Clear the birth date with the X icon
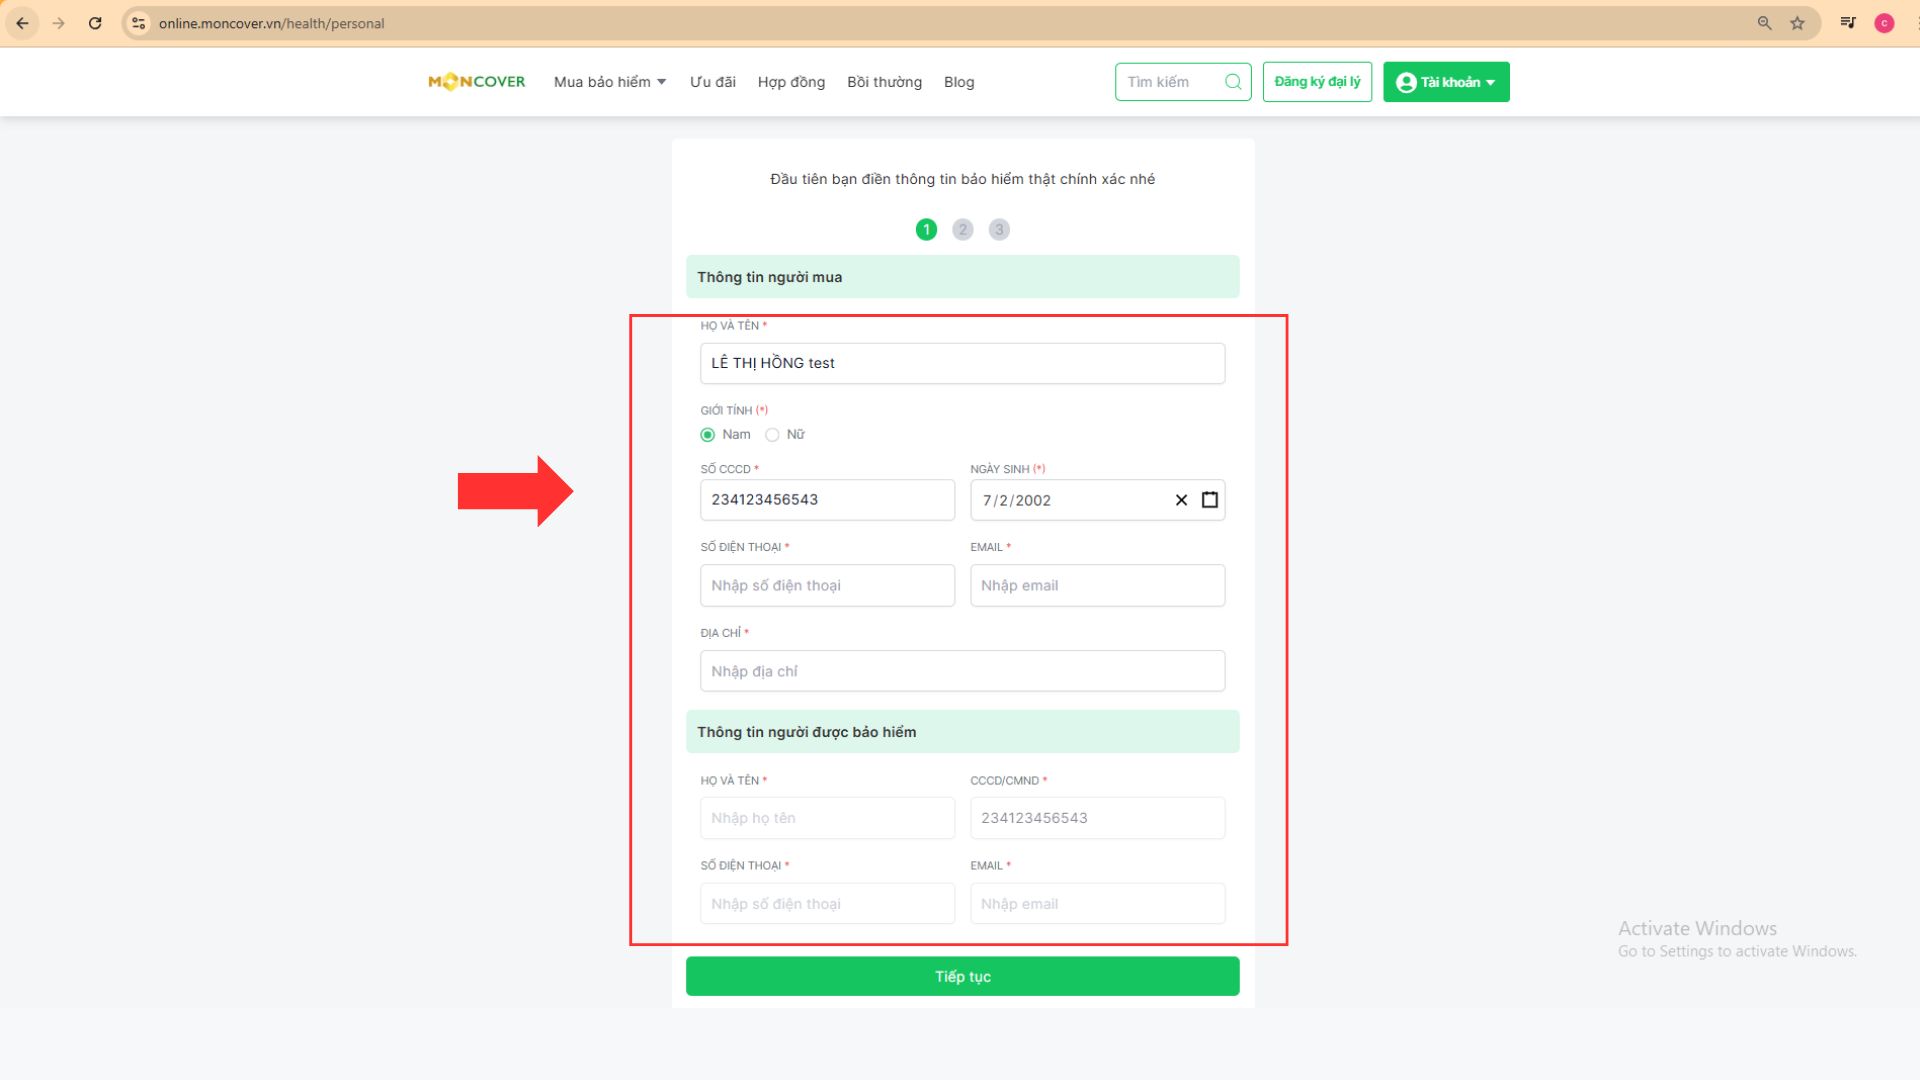This screenshot has width=1920, height=1080. [1181, 500]
